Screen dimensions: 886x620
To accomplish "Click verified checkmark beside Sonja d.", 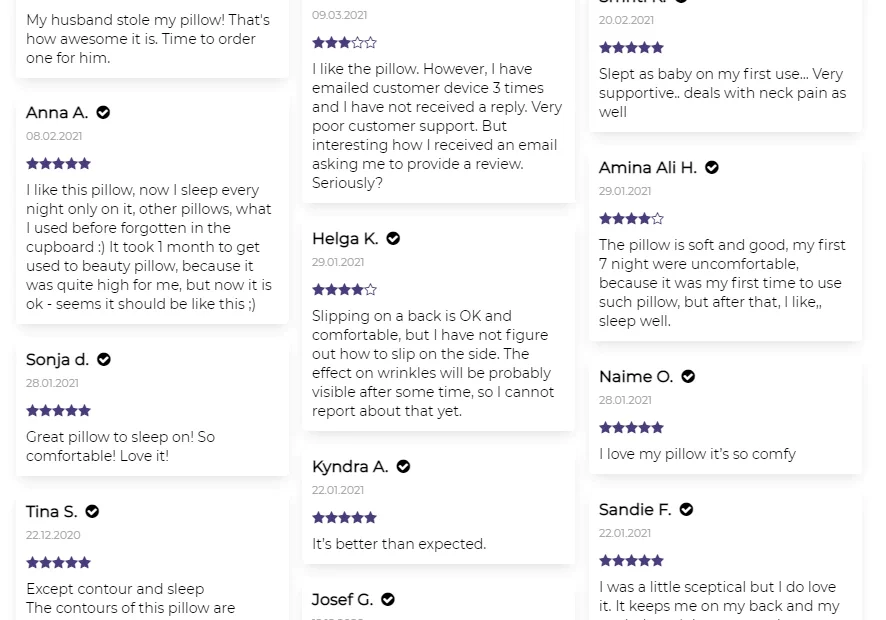I will (x=104, y=360).
